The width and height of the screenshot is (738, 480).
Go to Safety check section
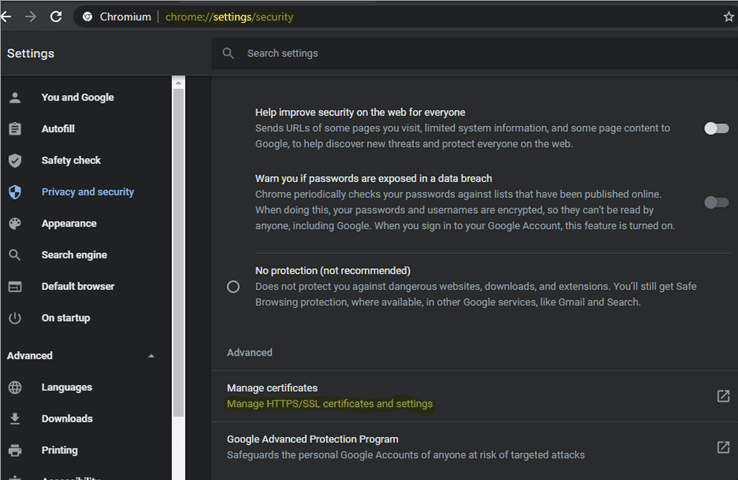tap(71, 160)
